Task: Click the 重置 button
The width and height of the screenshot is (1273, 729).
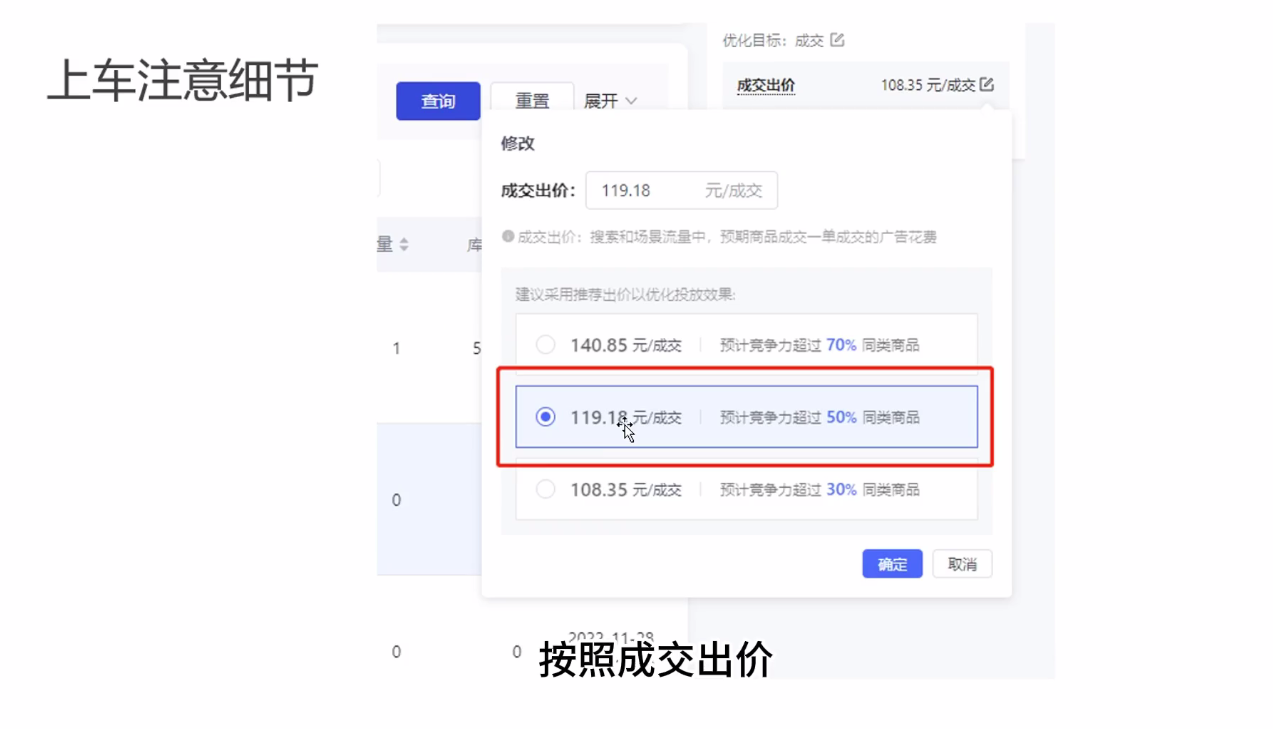Action: (532, 101)
